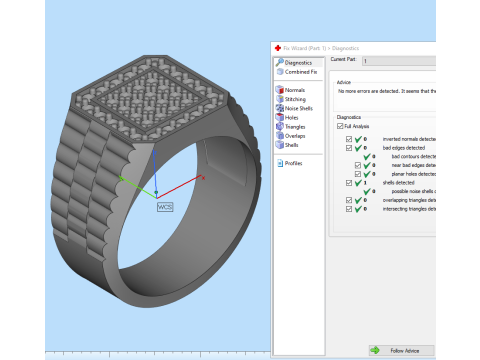Click the "inverted normals detected" text
The image size is (480, 360).
[409, 139]
